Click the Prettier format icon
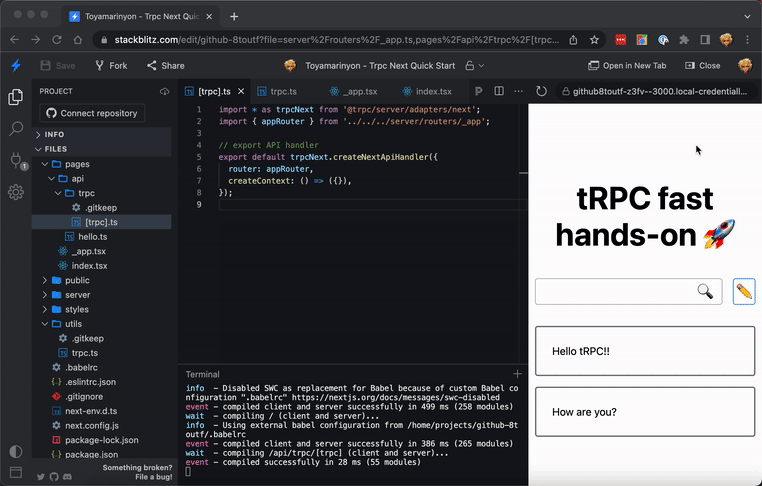The image size is (762, 486). 479,91
